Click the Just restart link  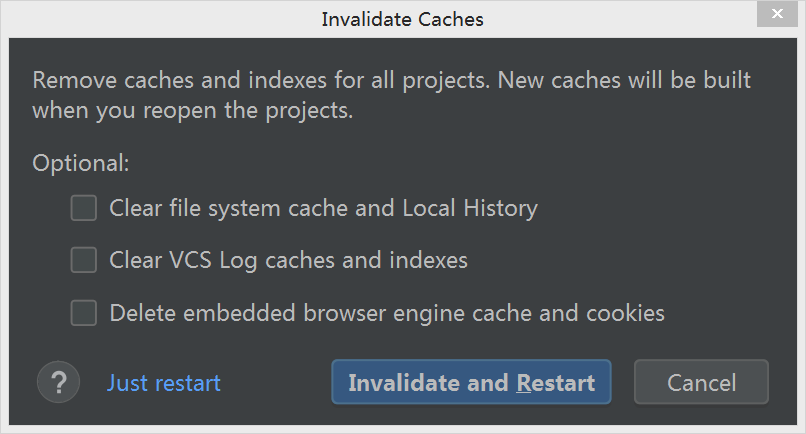pos(164,383)
